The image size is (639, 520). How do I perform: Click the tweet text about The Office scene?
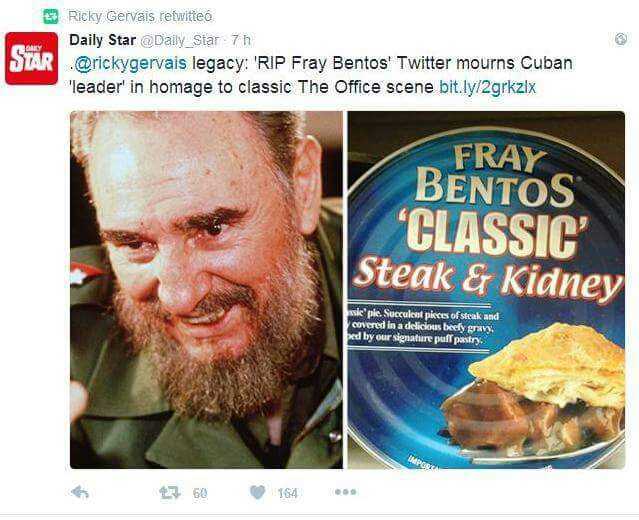tap(322, 75)
